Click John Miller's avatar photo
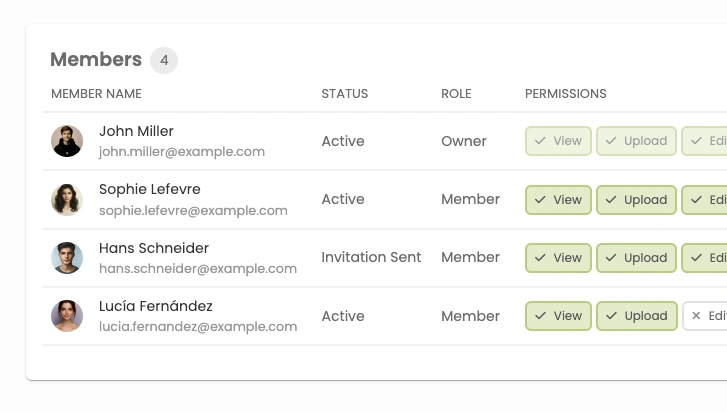 pyautogui.click(x=67, y=141)
